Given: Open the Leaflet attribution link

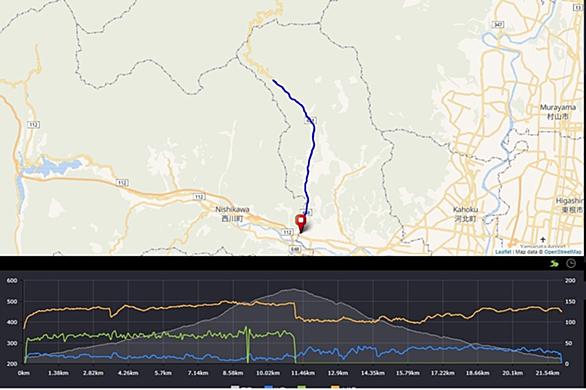Looking at the screenshot, I should [x=503, y=252].
